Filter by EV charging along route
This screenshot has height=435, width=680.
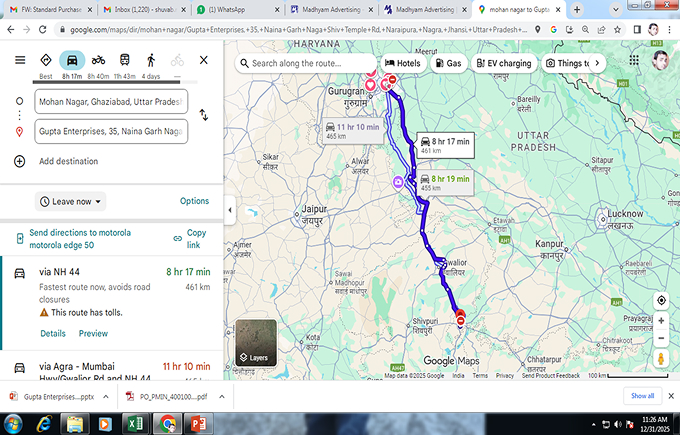(503, 63)
